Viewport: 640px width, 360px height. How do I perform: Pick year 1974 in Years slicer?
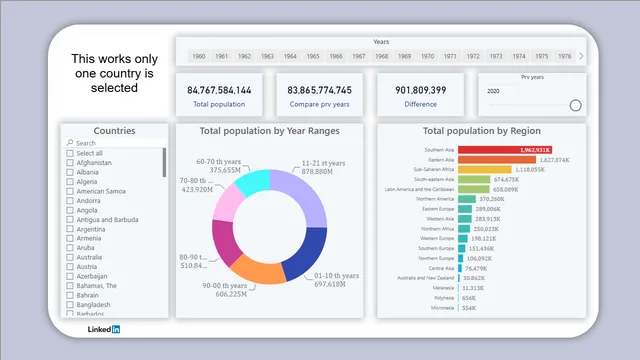coord(519,56)
